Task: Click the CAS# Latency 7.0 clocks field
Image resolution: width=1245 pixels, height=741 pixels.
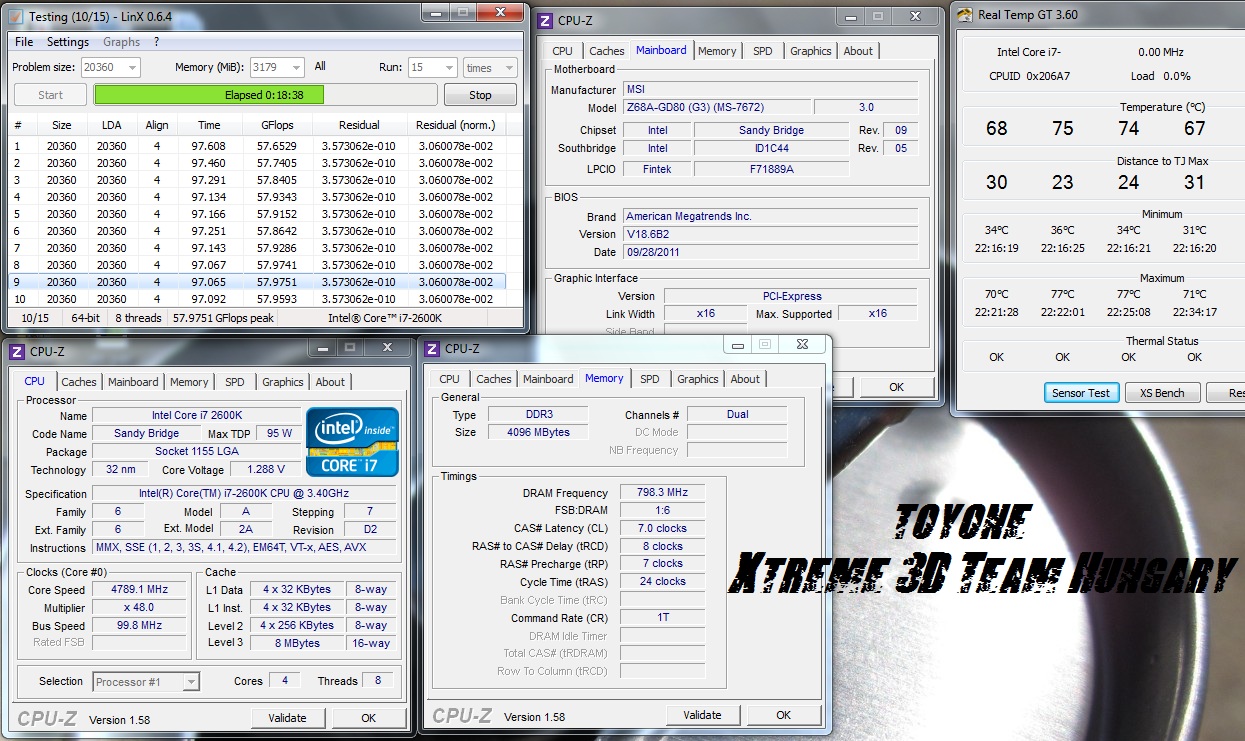Action: point(662,528)
